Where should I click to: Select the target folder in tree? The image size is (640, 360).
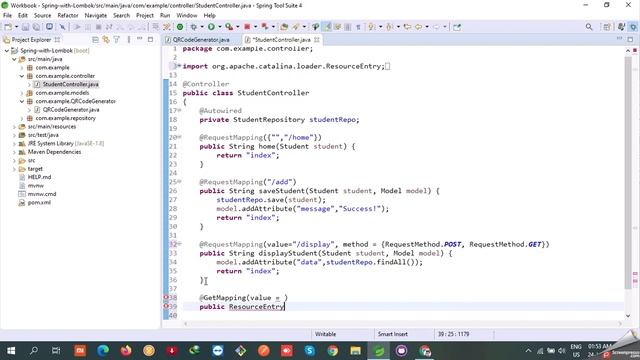pos(35,169)
